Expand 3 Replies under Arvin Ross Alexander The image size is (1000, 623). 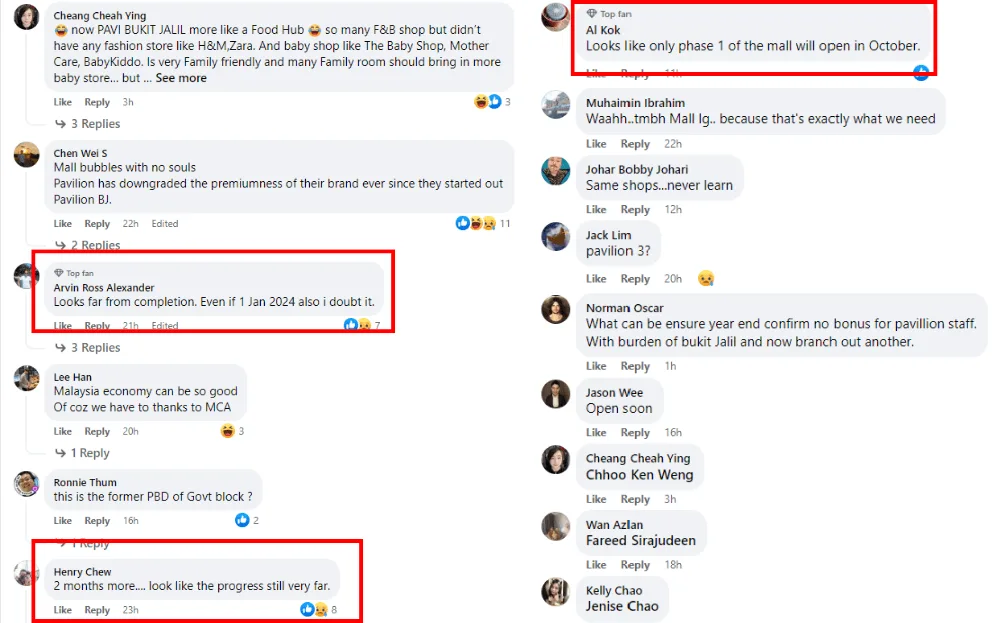click(x=95, y=348)
